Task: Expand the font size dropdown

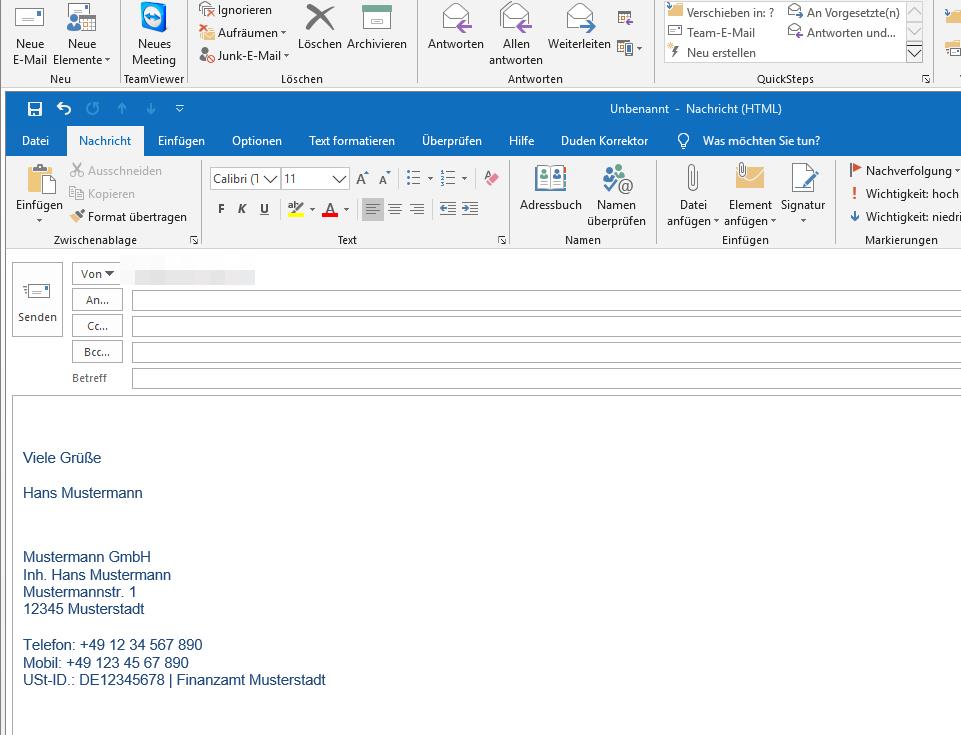Action: pyautogui.click(x=339, y=179)
